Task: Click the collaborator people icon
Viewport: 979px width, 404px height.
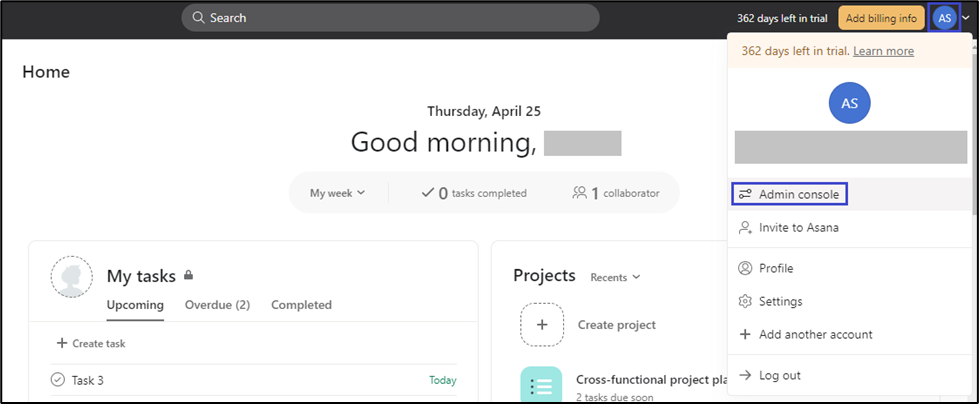Action: point(578,193)
